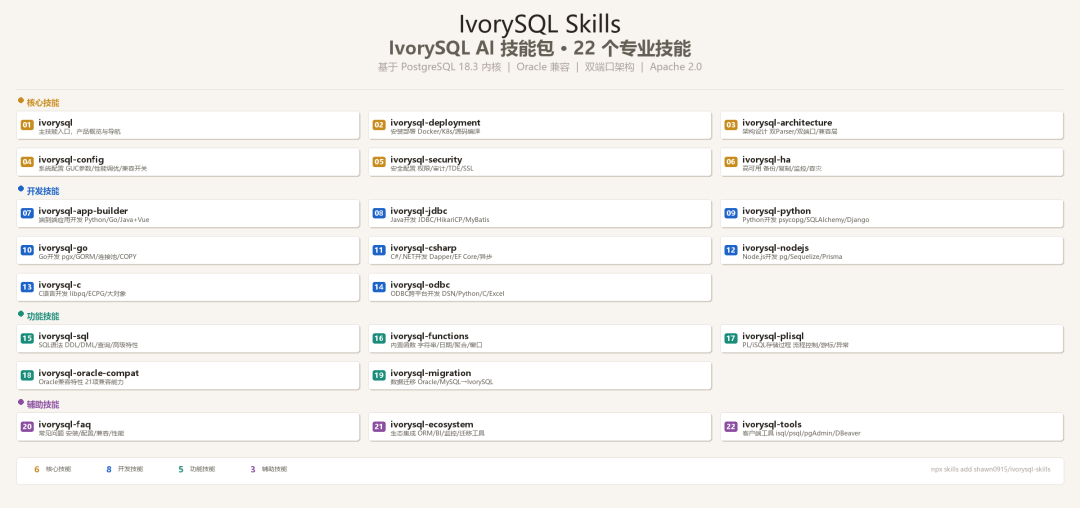
Task: Open the ivorysql skill title
Action: [x=55, y=123]
